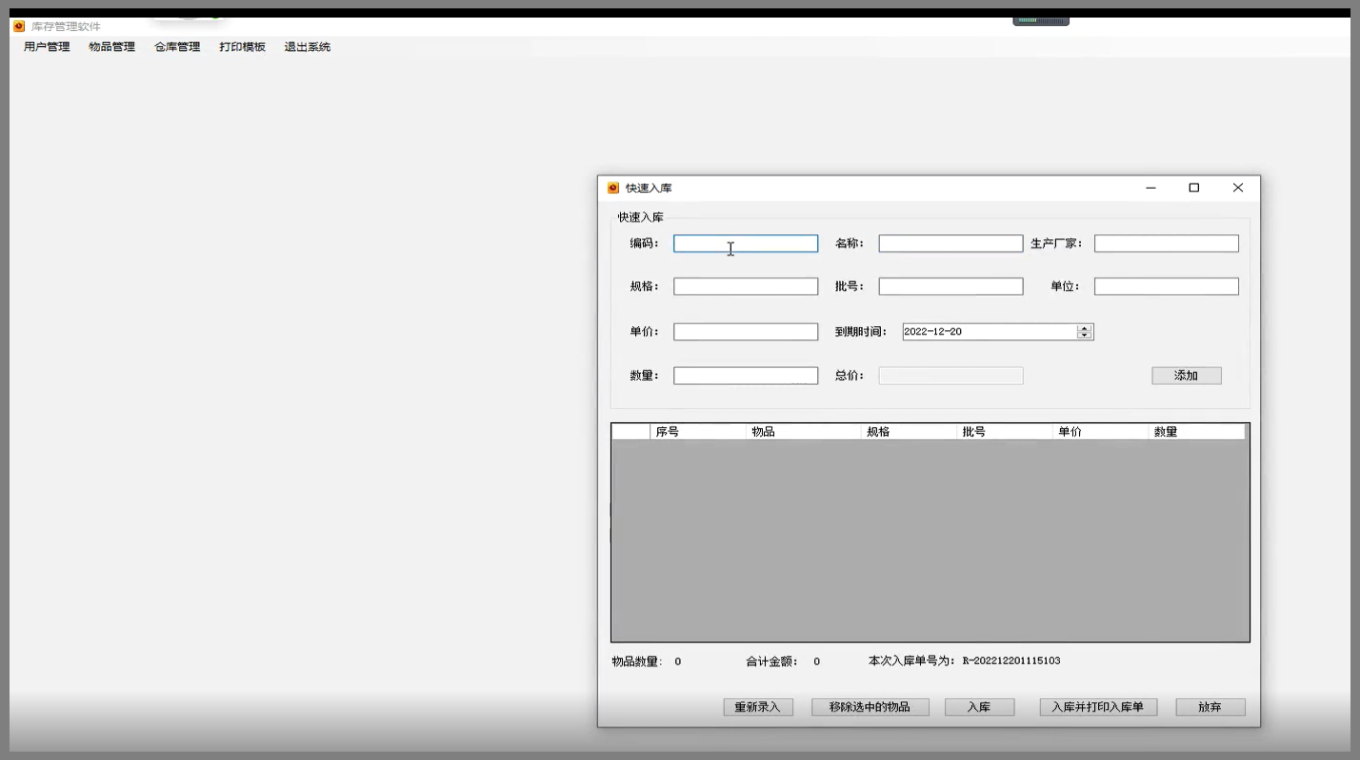Open the 仓库管理 menu
The height and width of the screenshot is (760, 1360).
177,47
